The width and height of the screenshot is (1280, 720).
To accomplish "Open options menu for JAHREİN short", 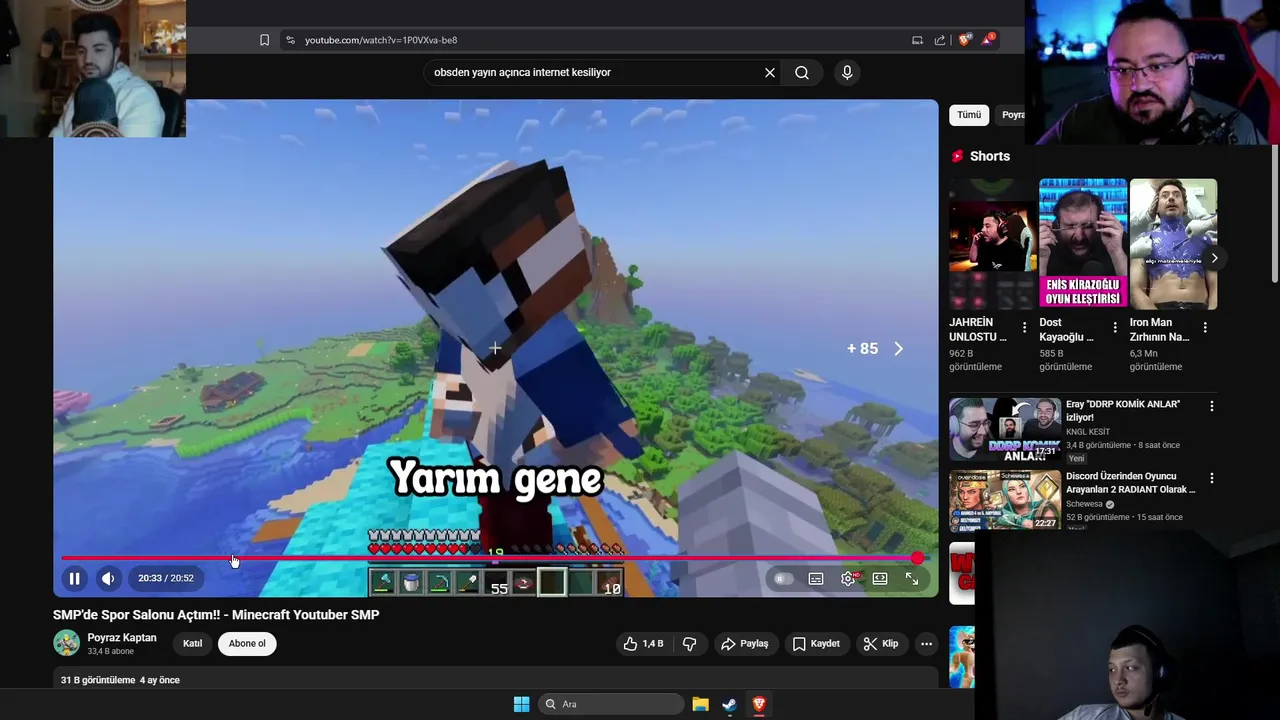I will (1024, 328).
